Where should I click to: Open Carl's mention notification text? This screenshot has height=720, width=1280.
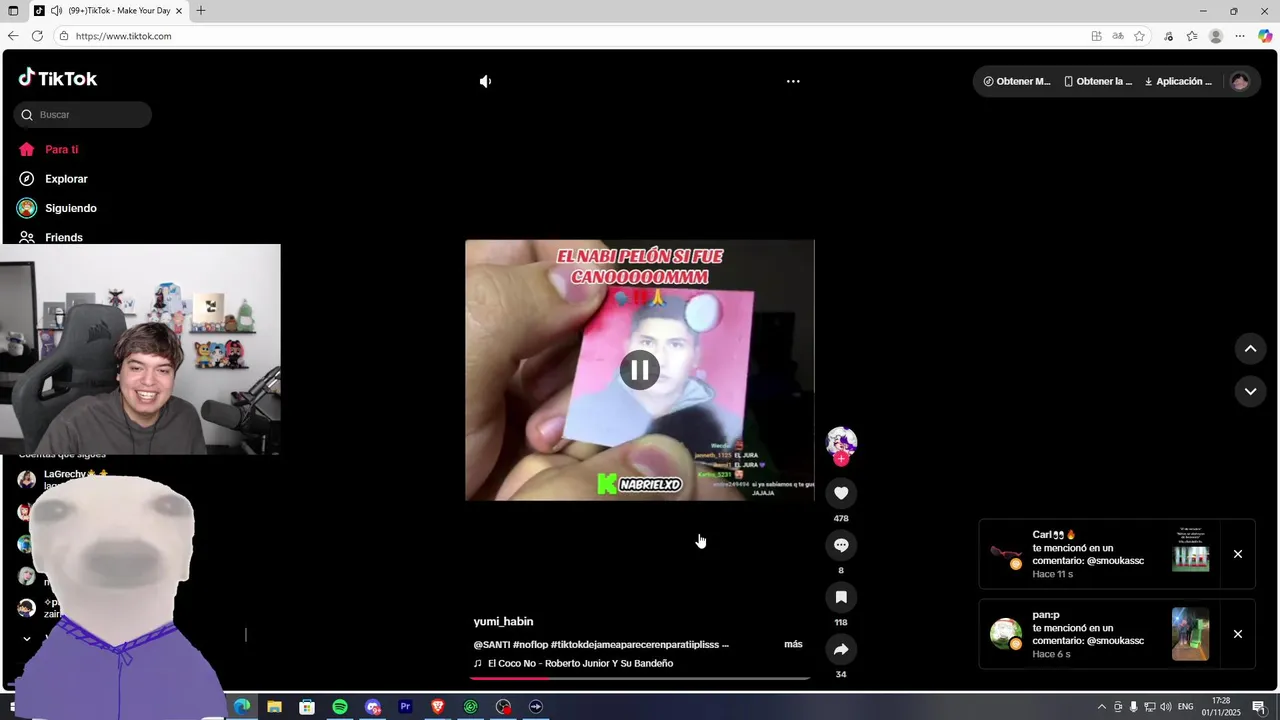point(1088,554)
